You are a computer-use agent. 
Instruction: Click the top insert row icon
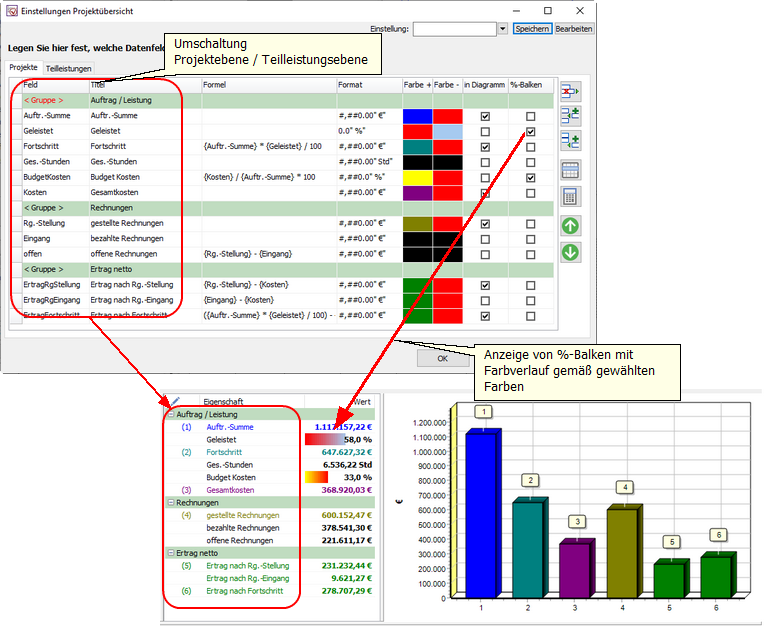coord(570,116)
